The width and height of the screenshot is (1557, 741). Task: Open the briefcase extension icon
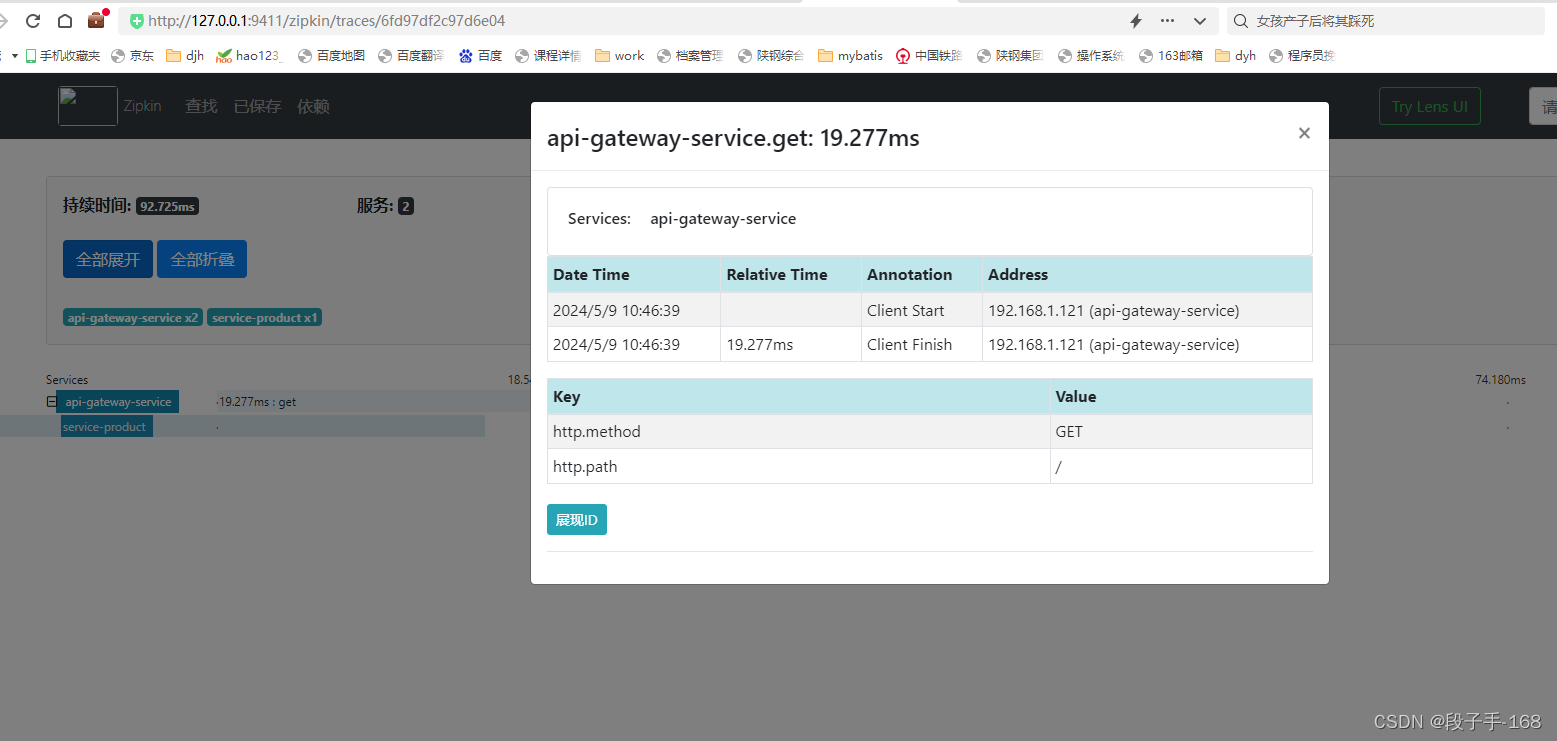tap(97, 20)
